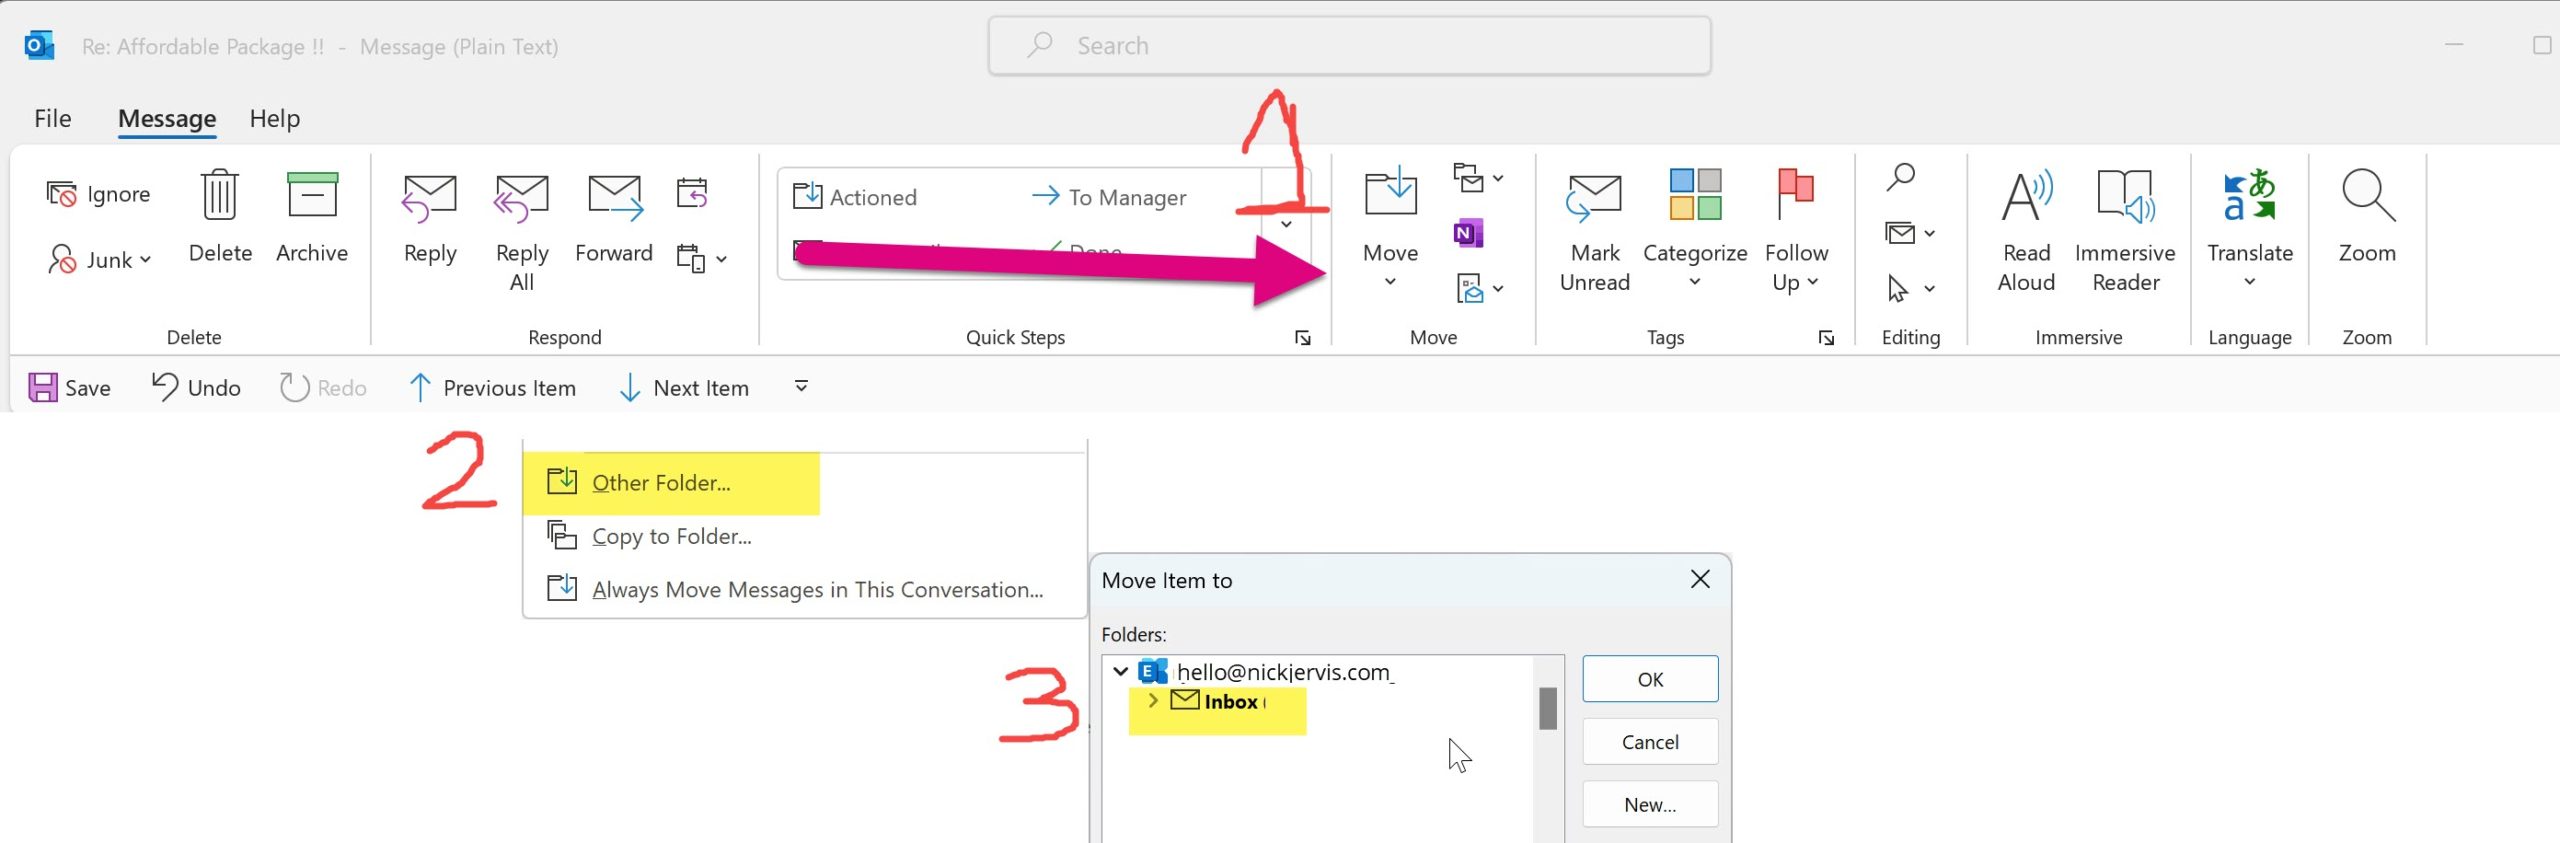Expand the Inbox folder tree node
2560x843 pixels.
click(x=1153, y=701)
